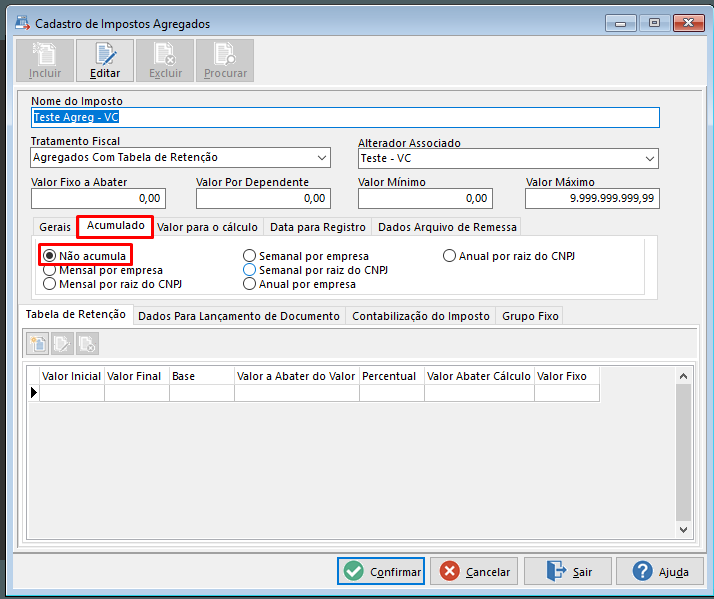Click the Sair button
Image resolution: width=714 pixels, height=599 pixels.
point(568,571)
